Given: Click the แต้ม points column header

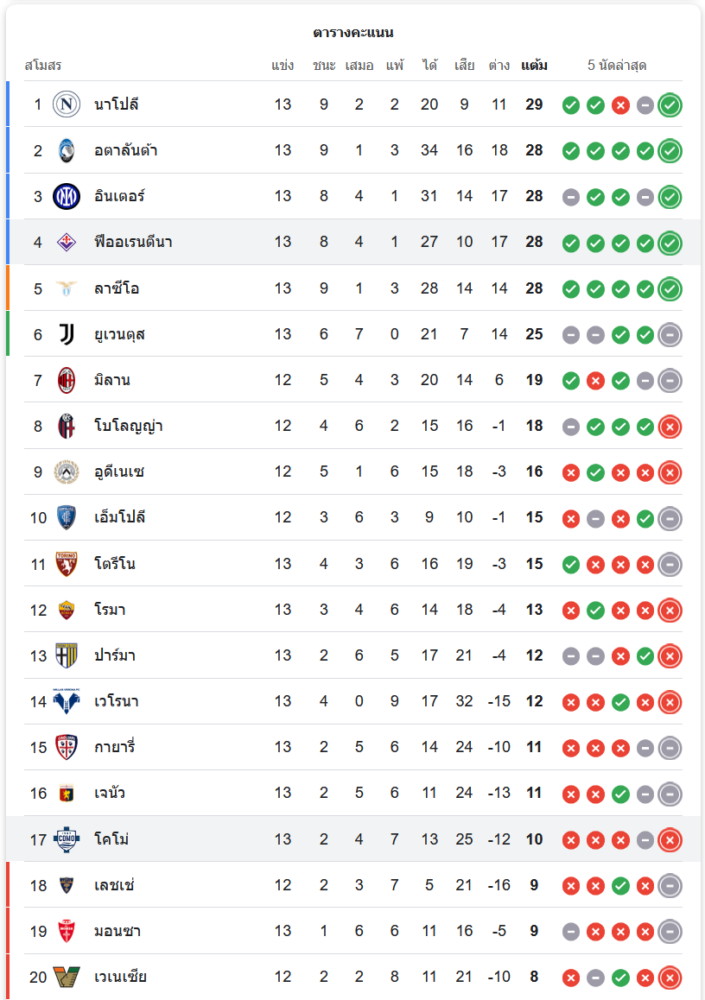Looking at the screenshot, I should click(x=534, y=66).
